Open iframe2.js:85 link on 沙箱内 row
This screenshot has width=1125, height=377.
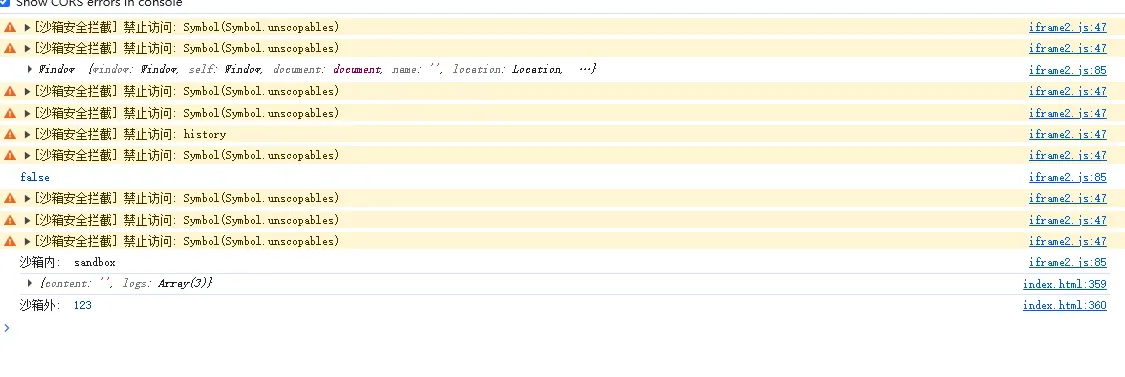tap(1068, 263)
